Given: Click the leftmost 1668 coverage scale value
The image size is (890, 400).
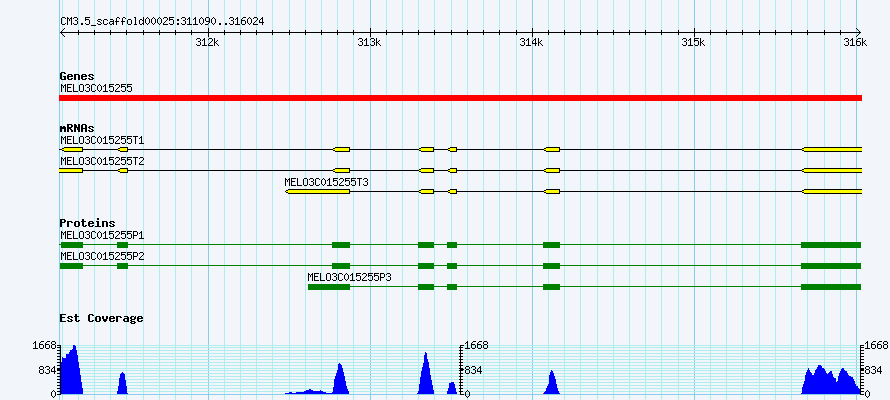Looking at the screenshot, I should pyautogui.click(x=45, y=345).
